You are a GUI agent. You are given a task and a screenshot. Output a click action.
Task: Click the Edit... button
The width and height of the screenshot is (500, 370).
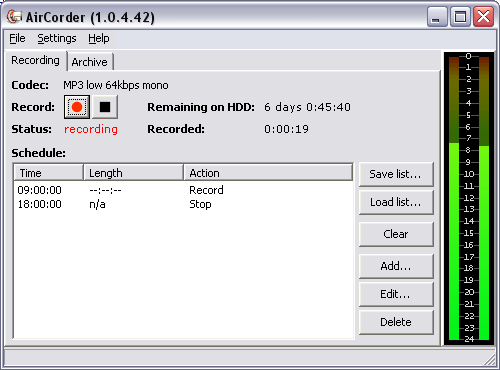point(396,294)
